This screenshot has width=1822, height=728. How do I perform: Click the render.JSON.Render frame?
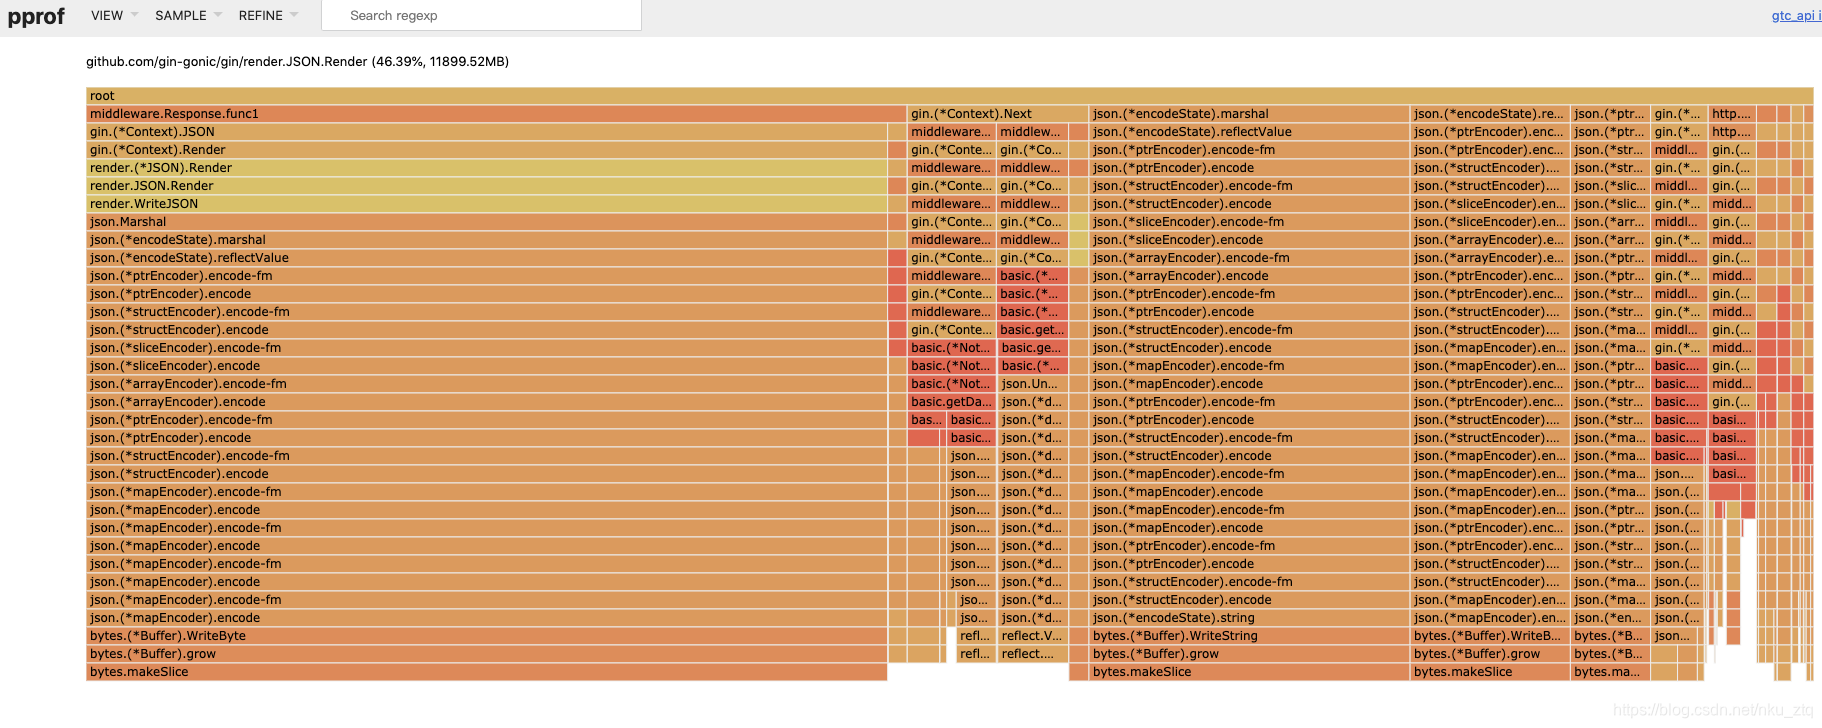click(487, 186)
